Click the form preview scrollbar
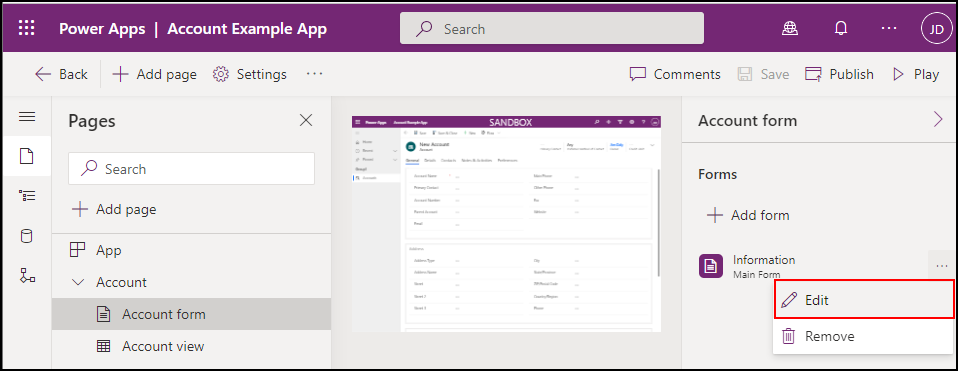Viewport: 958px width, 371px height. pos(659,223)
